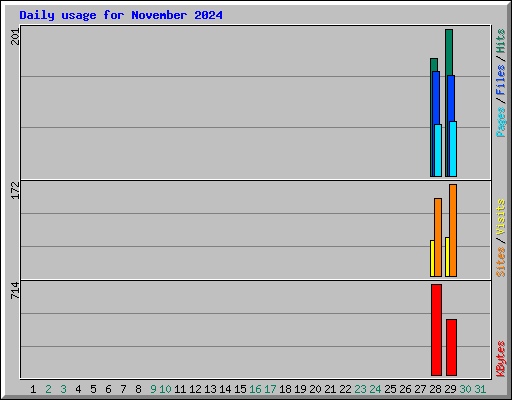
Task: Click the 'Daily usage for November 2024' title
Action: click(x=121, y=15)
